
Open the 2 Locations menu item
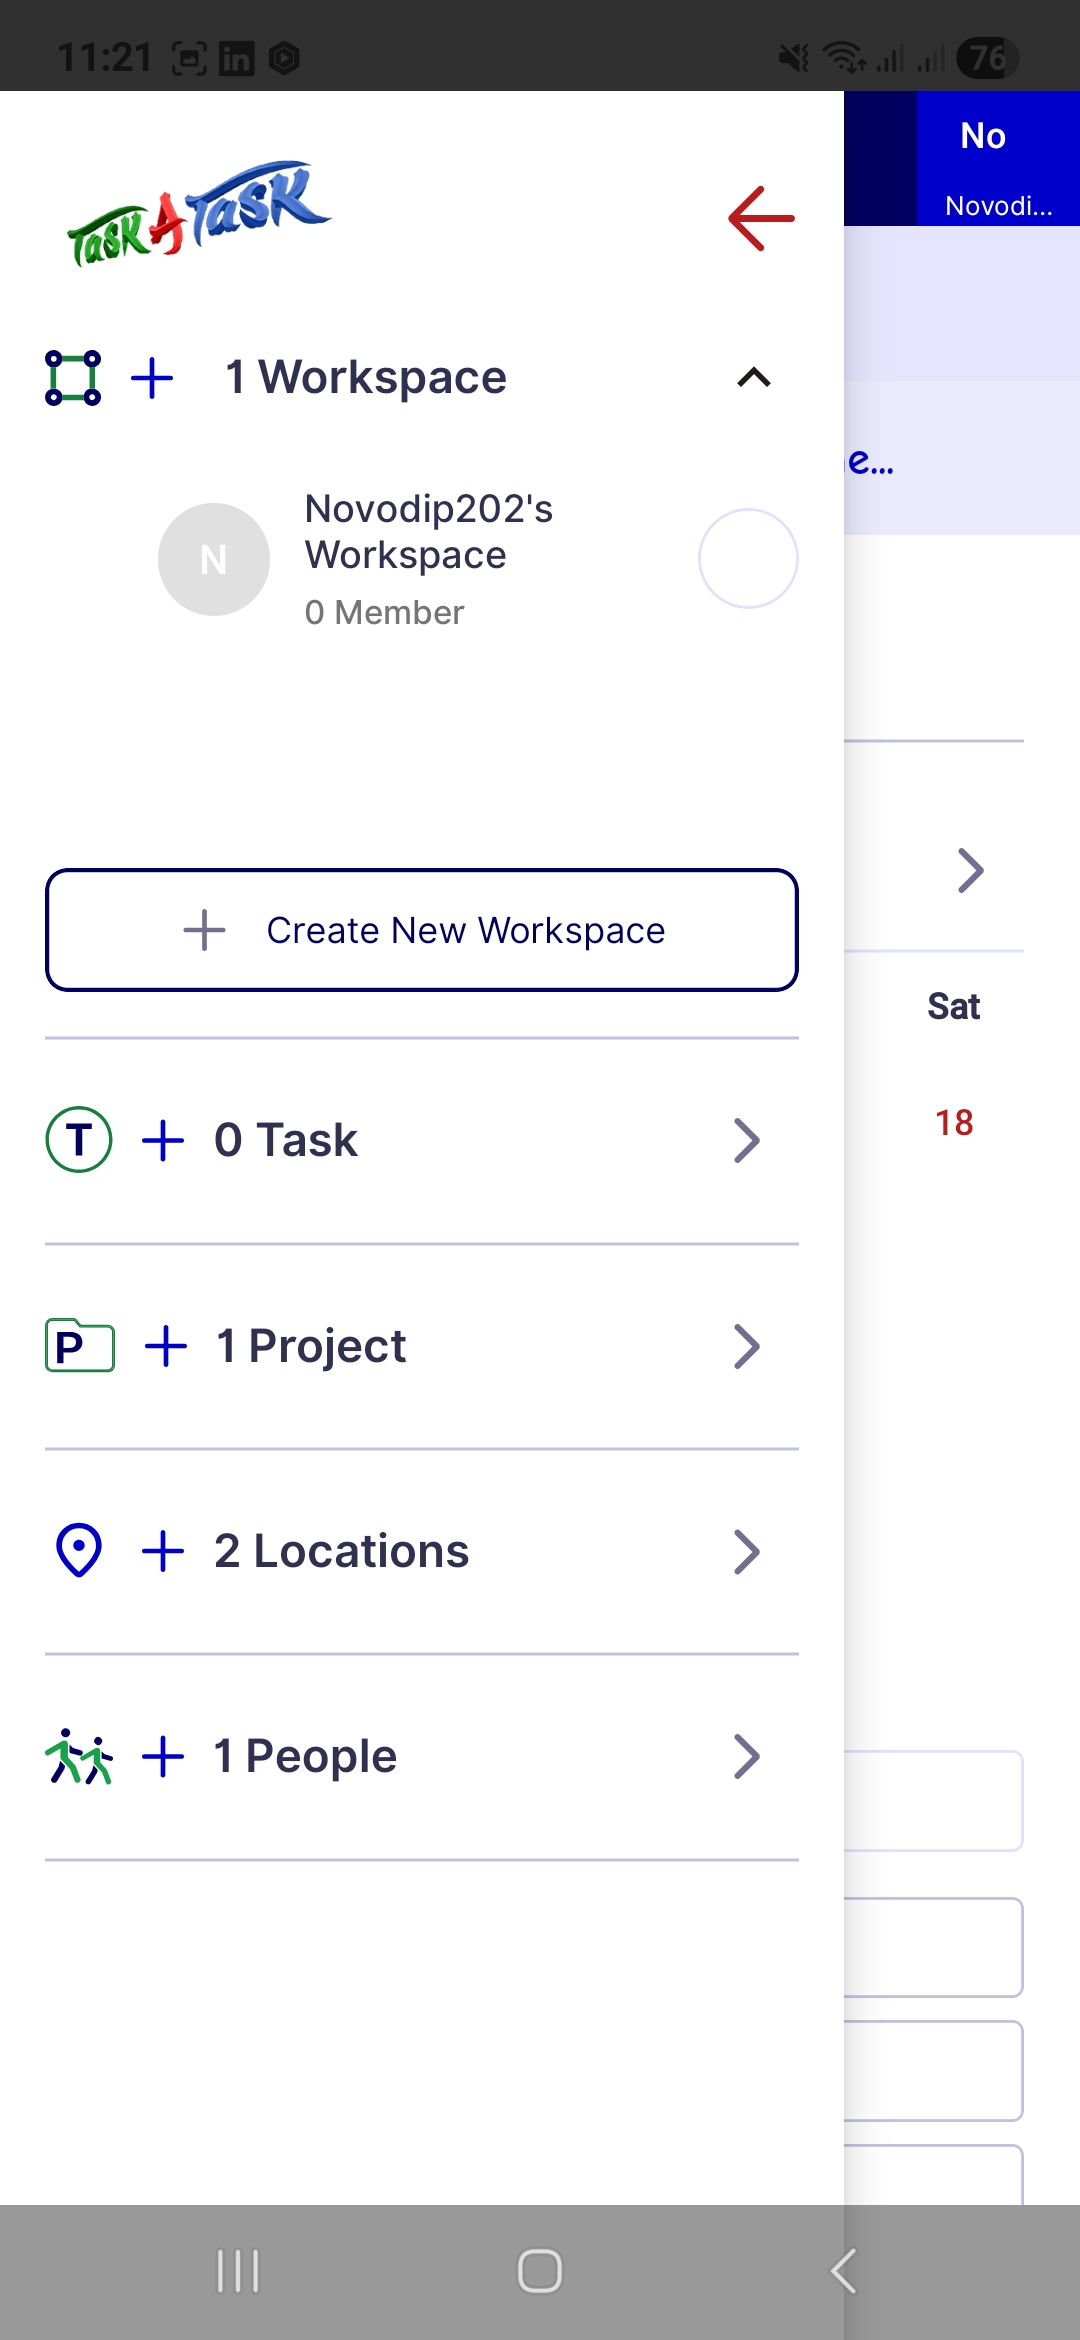[x=341, y=1551]
